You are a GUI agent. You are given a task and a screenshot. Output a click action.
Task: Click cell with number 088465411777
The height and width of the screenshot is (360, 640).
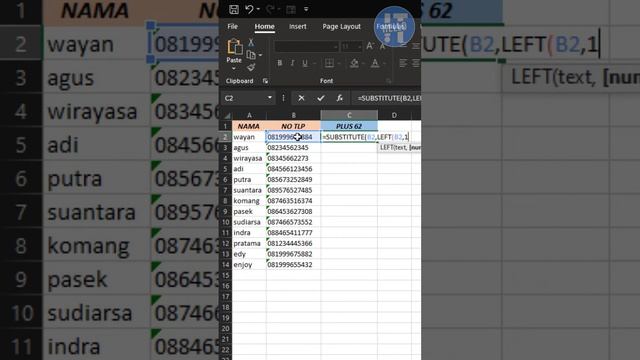click(x=293, y=233)
